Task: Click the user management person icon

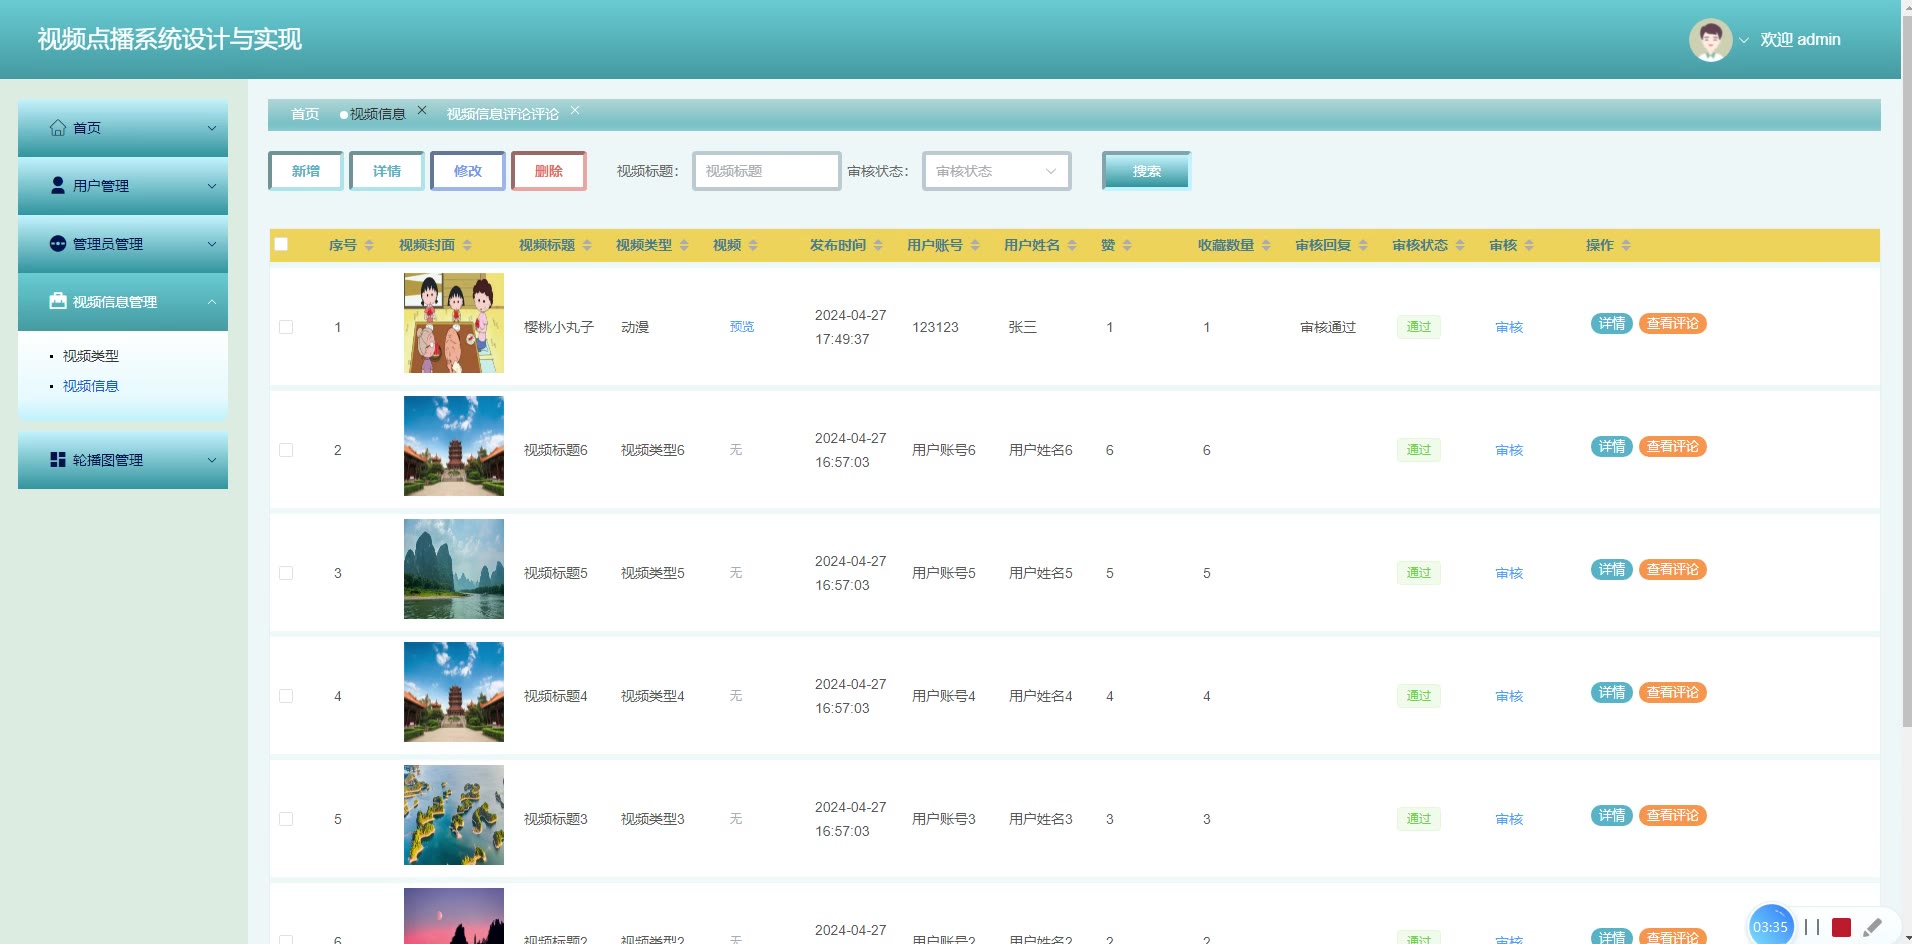Action: coord(58,186)
